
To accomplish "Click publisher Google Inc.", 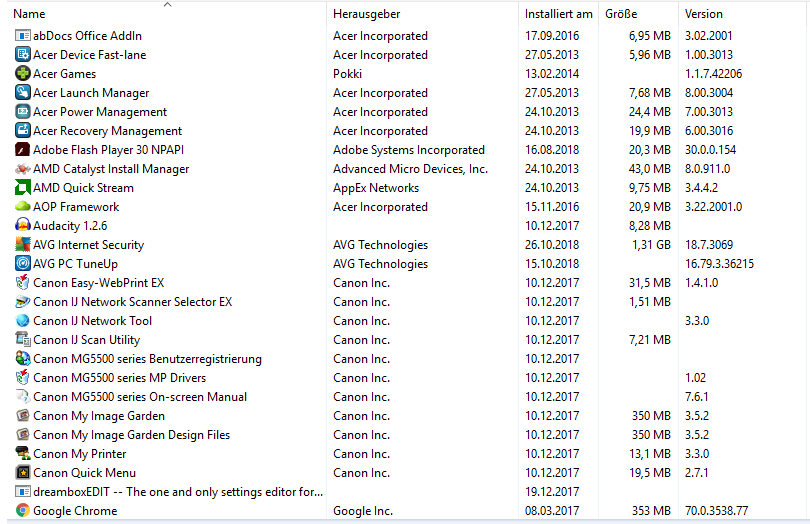I will click(363, 511).
